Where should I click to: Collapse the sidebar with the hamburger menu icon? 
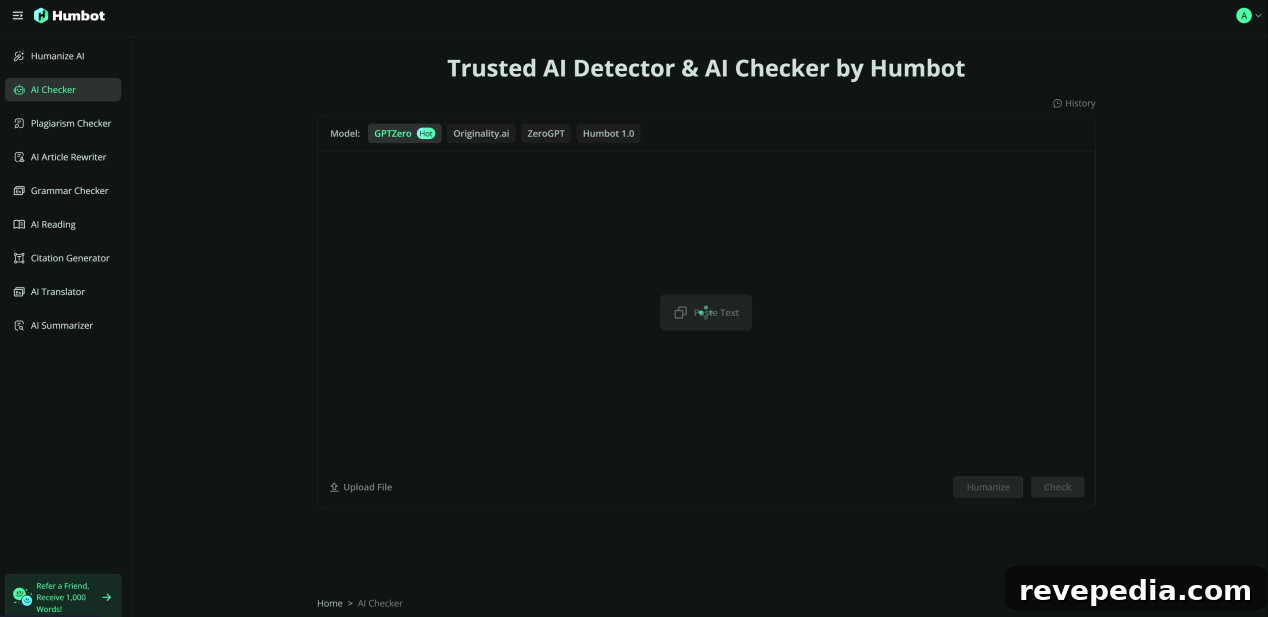pyautogui.click(x=17, y=16)
